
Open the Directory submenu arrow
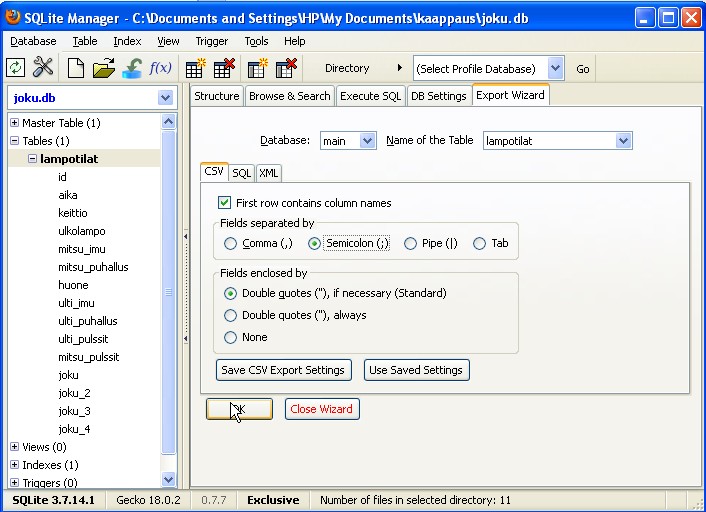click(x=399, y=68)
